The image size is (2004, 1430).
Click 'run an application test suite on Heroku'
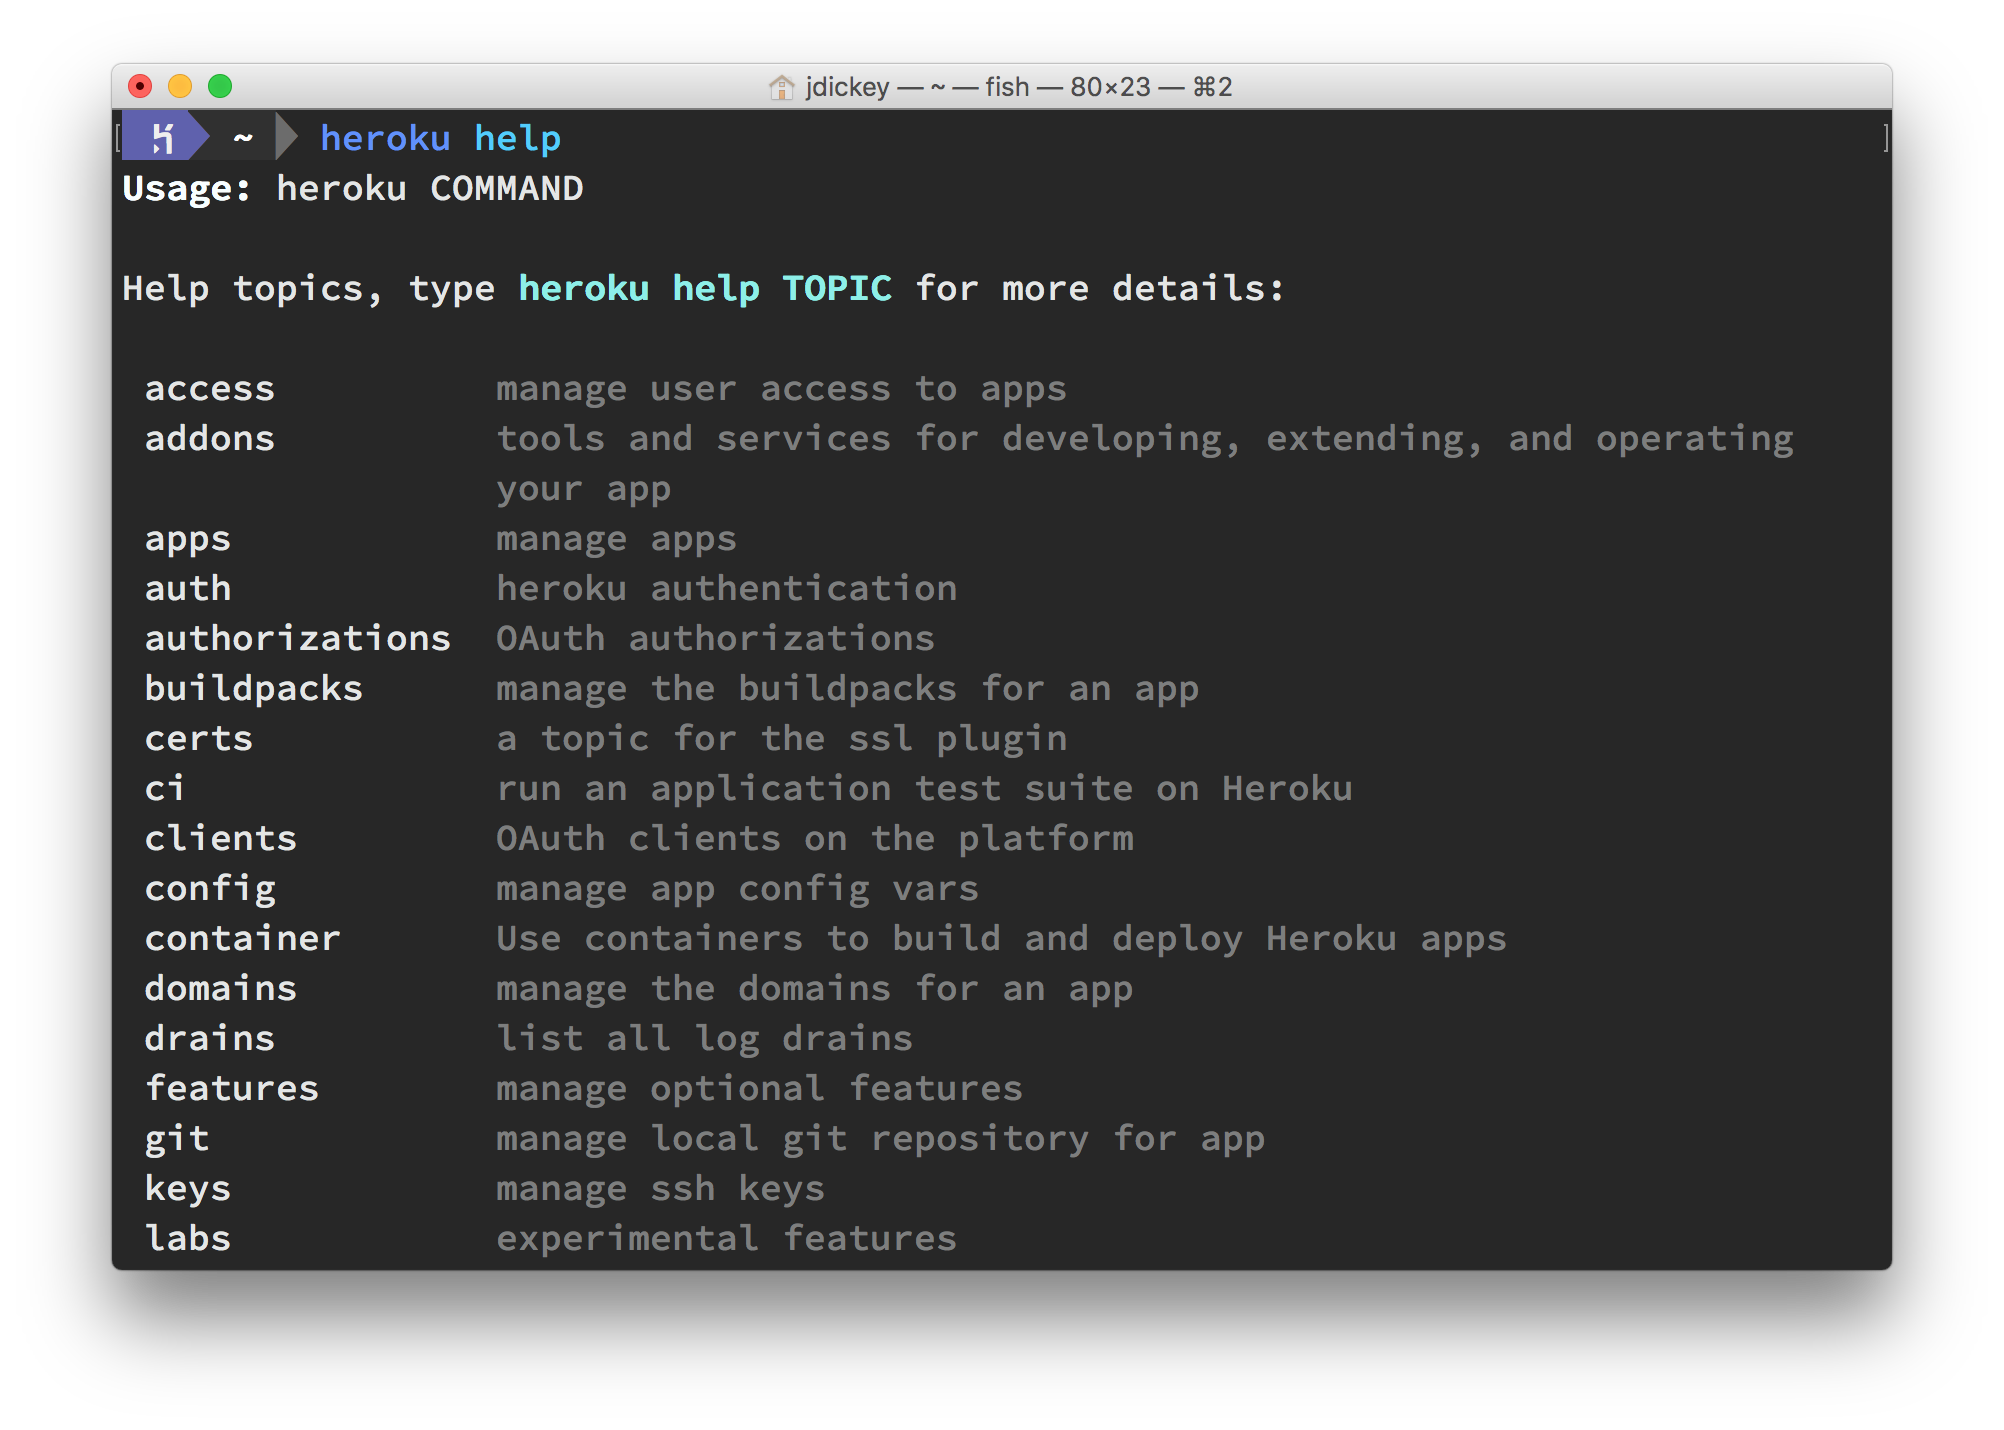tap(924, 790)
